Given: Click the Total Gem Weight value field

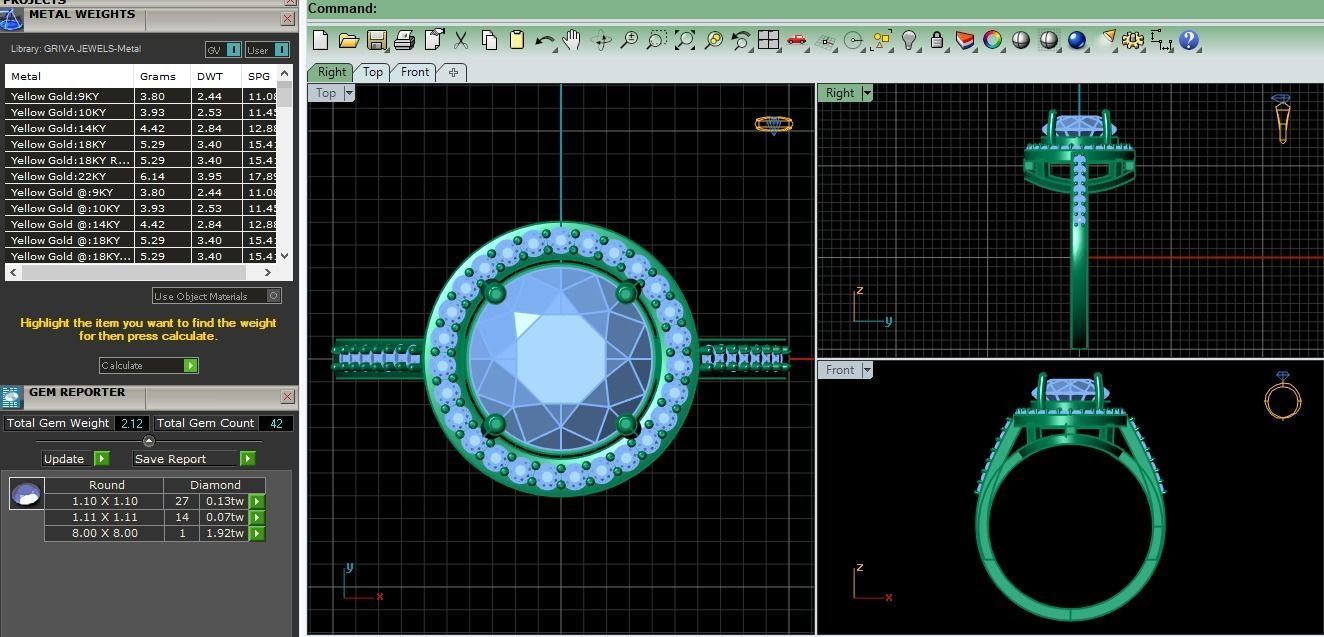Looking at the screenshot, I should click(131, 423).
